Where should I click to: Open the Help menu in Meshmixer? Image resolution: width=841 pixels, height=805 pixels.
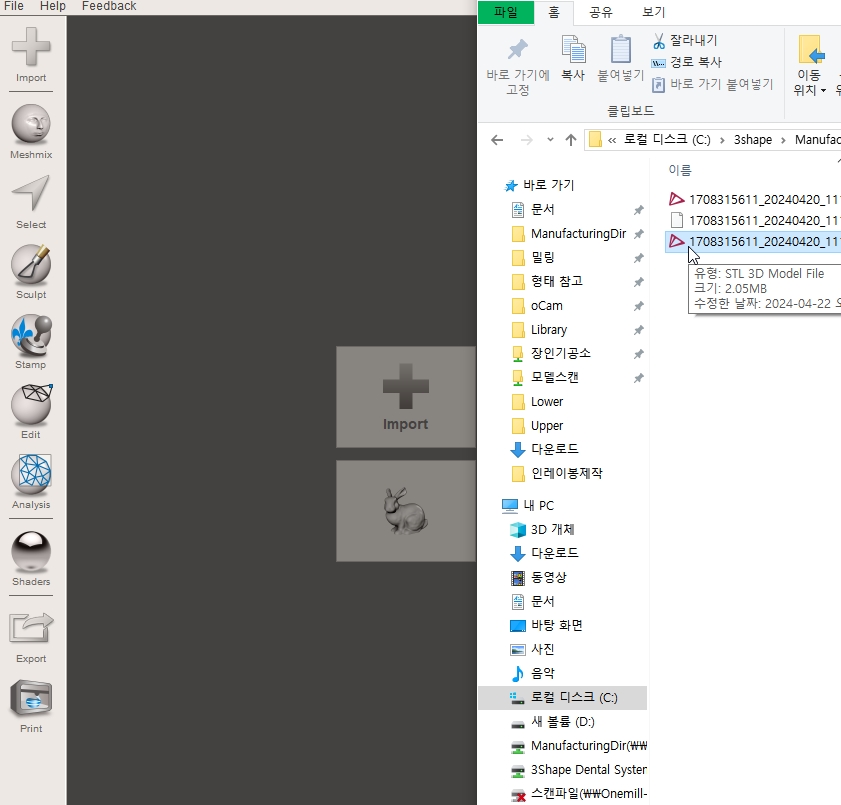53,6
